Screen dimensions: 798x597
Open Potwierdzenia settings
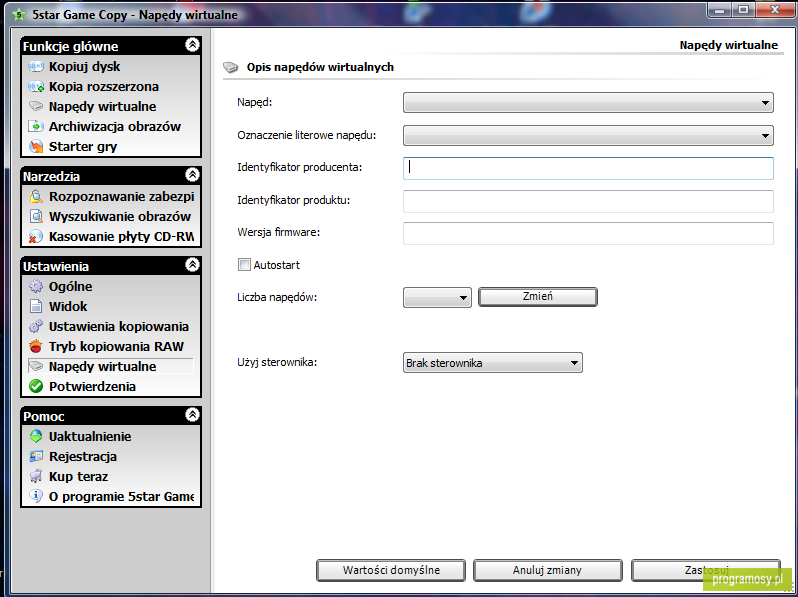pos(92,387)
